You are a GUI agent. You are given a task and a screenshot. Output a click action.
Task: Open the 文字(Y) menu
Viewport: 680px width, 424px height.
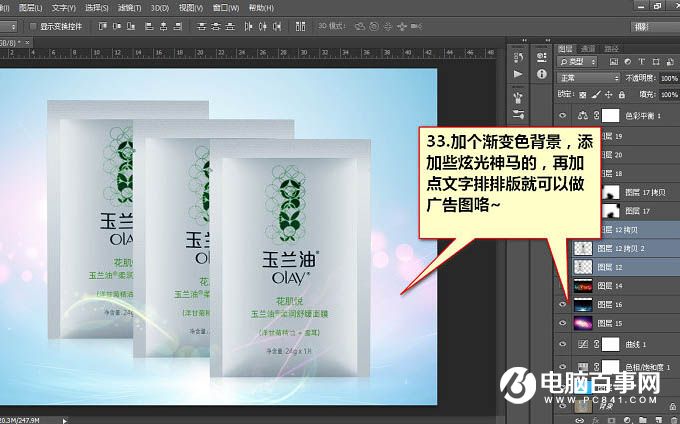pyautogui.click(x=63, y=8)
